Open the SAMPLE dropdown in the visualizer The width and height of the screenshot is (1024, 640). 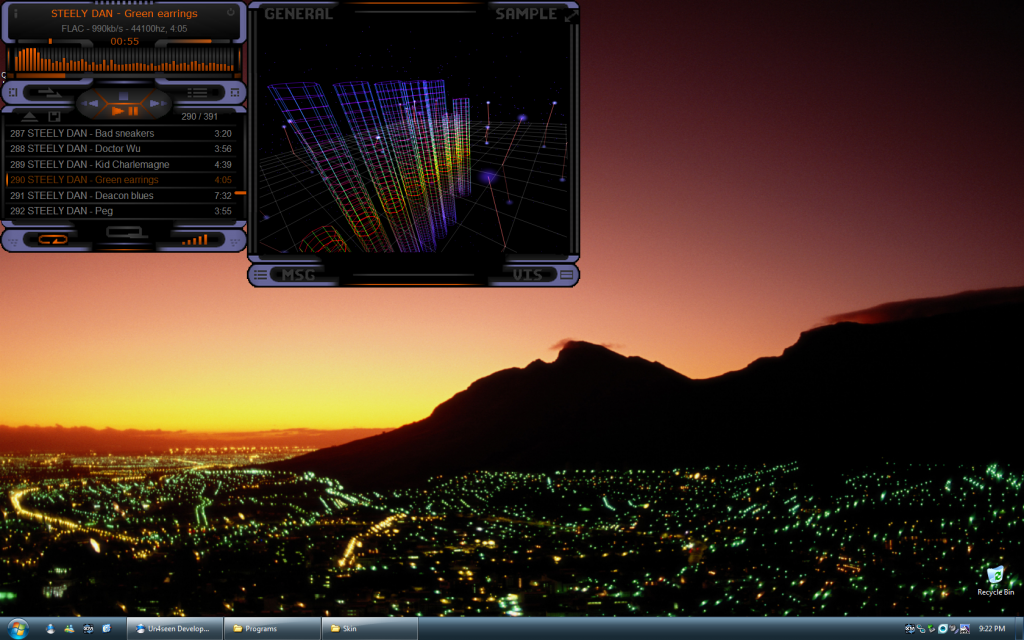click(x=525, y=14)
